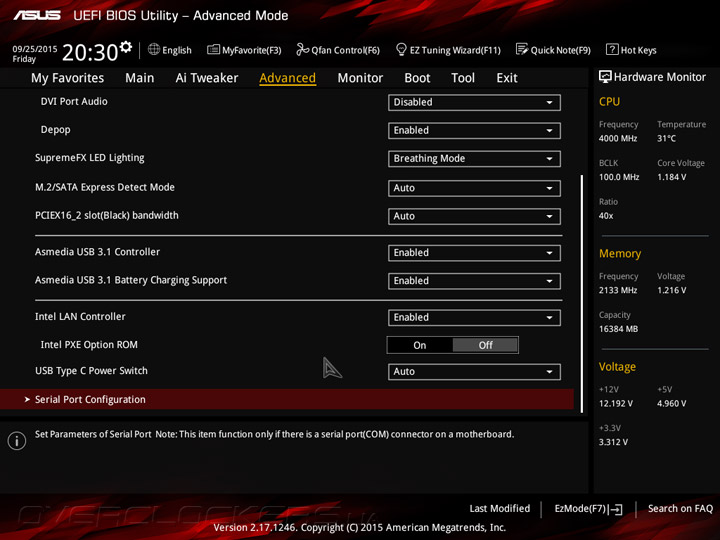Screen dimensions: 720x540
Task: Switch to Tool tab
Action: (x=463, y=78)
